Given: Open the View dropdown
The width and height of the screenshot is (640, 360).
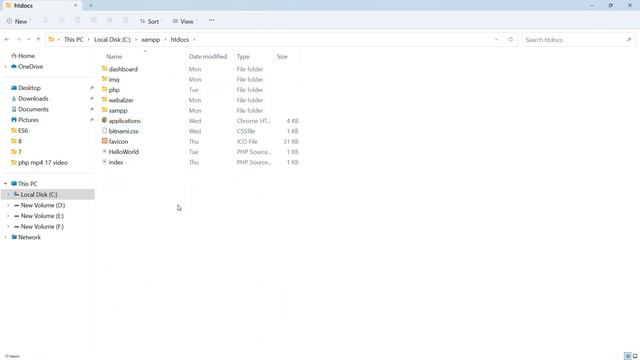Looking at the screenshot, I should [x=184, y=21].
